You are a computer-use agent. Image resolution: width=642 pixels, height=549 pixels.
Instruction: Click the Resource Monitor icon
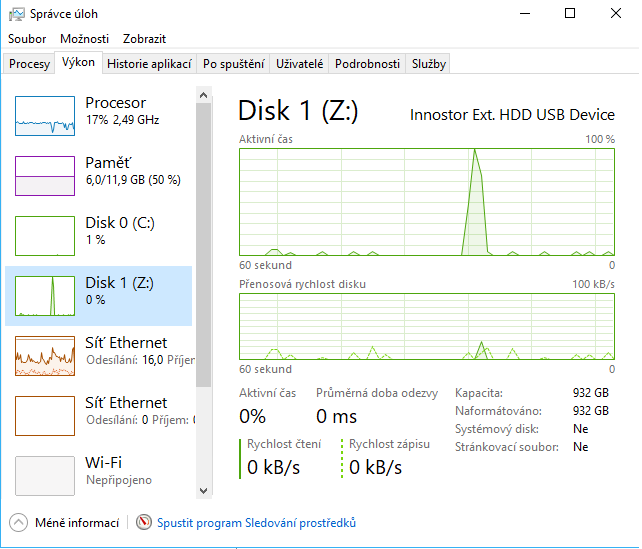pos(144,522)
